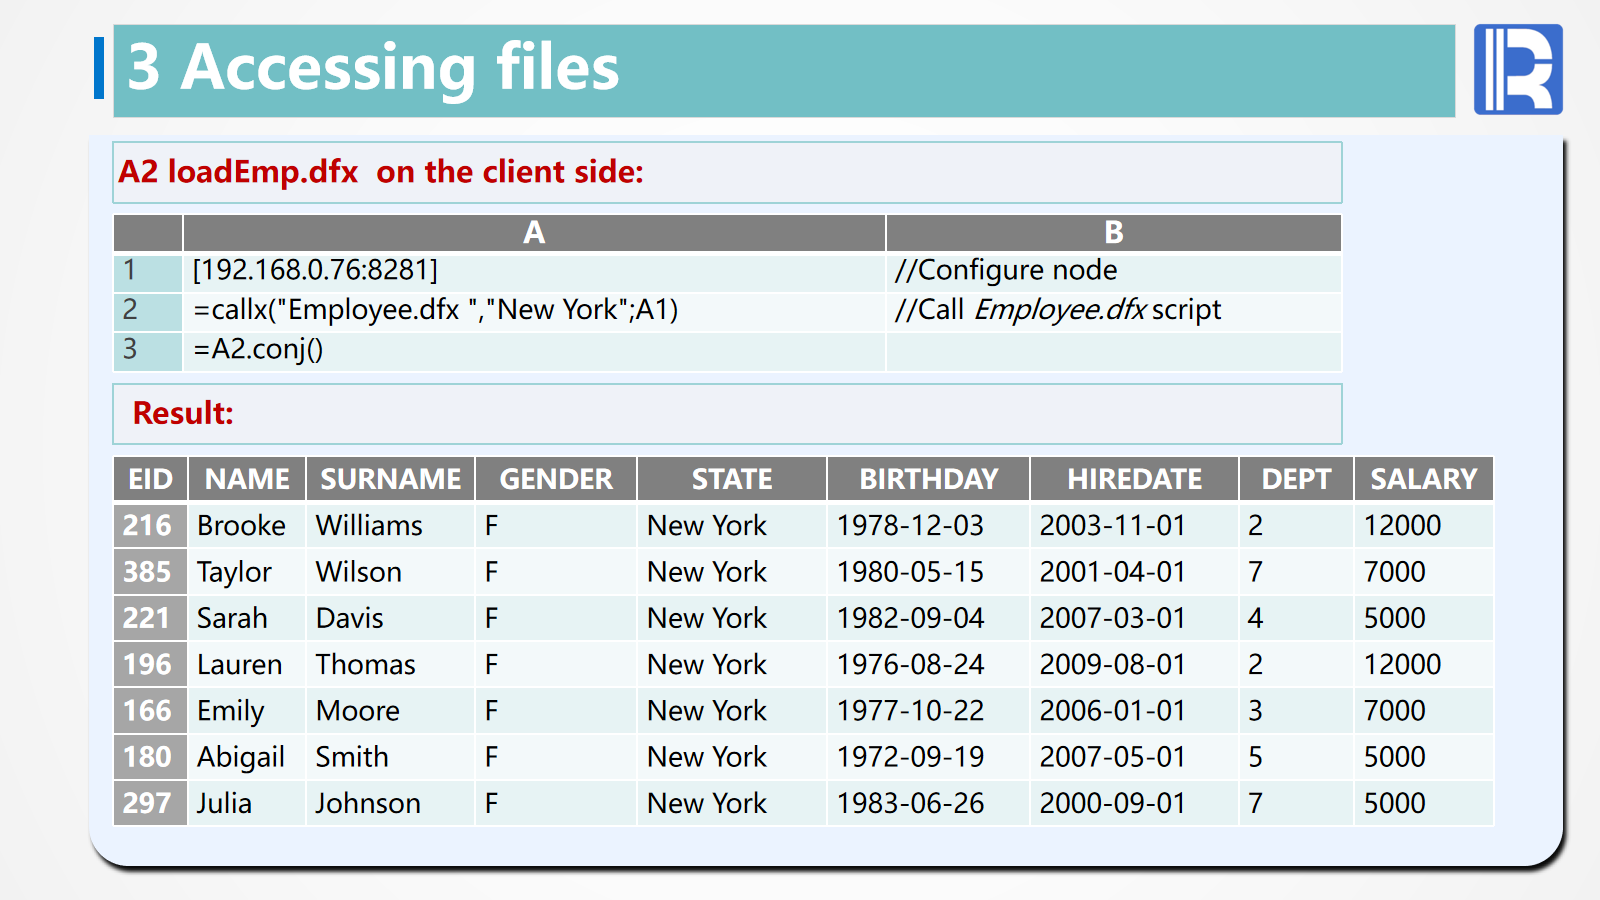The width and height of the screenshot is (1600, 900).
Task: Click column B header in script grid
Action: [x=1113, y=233]
